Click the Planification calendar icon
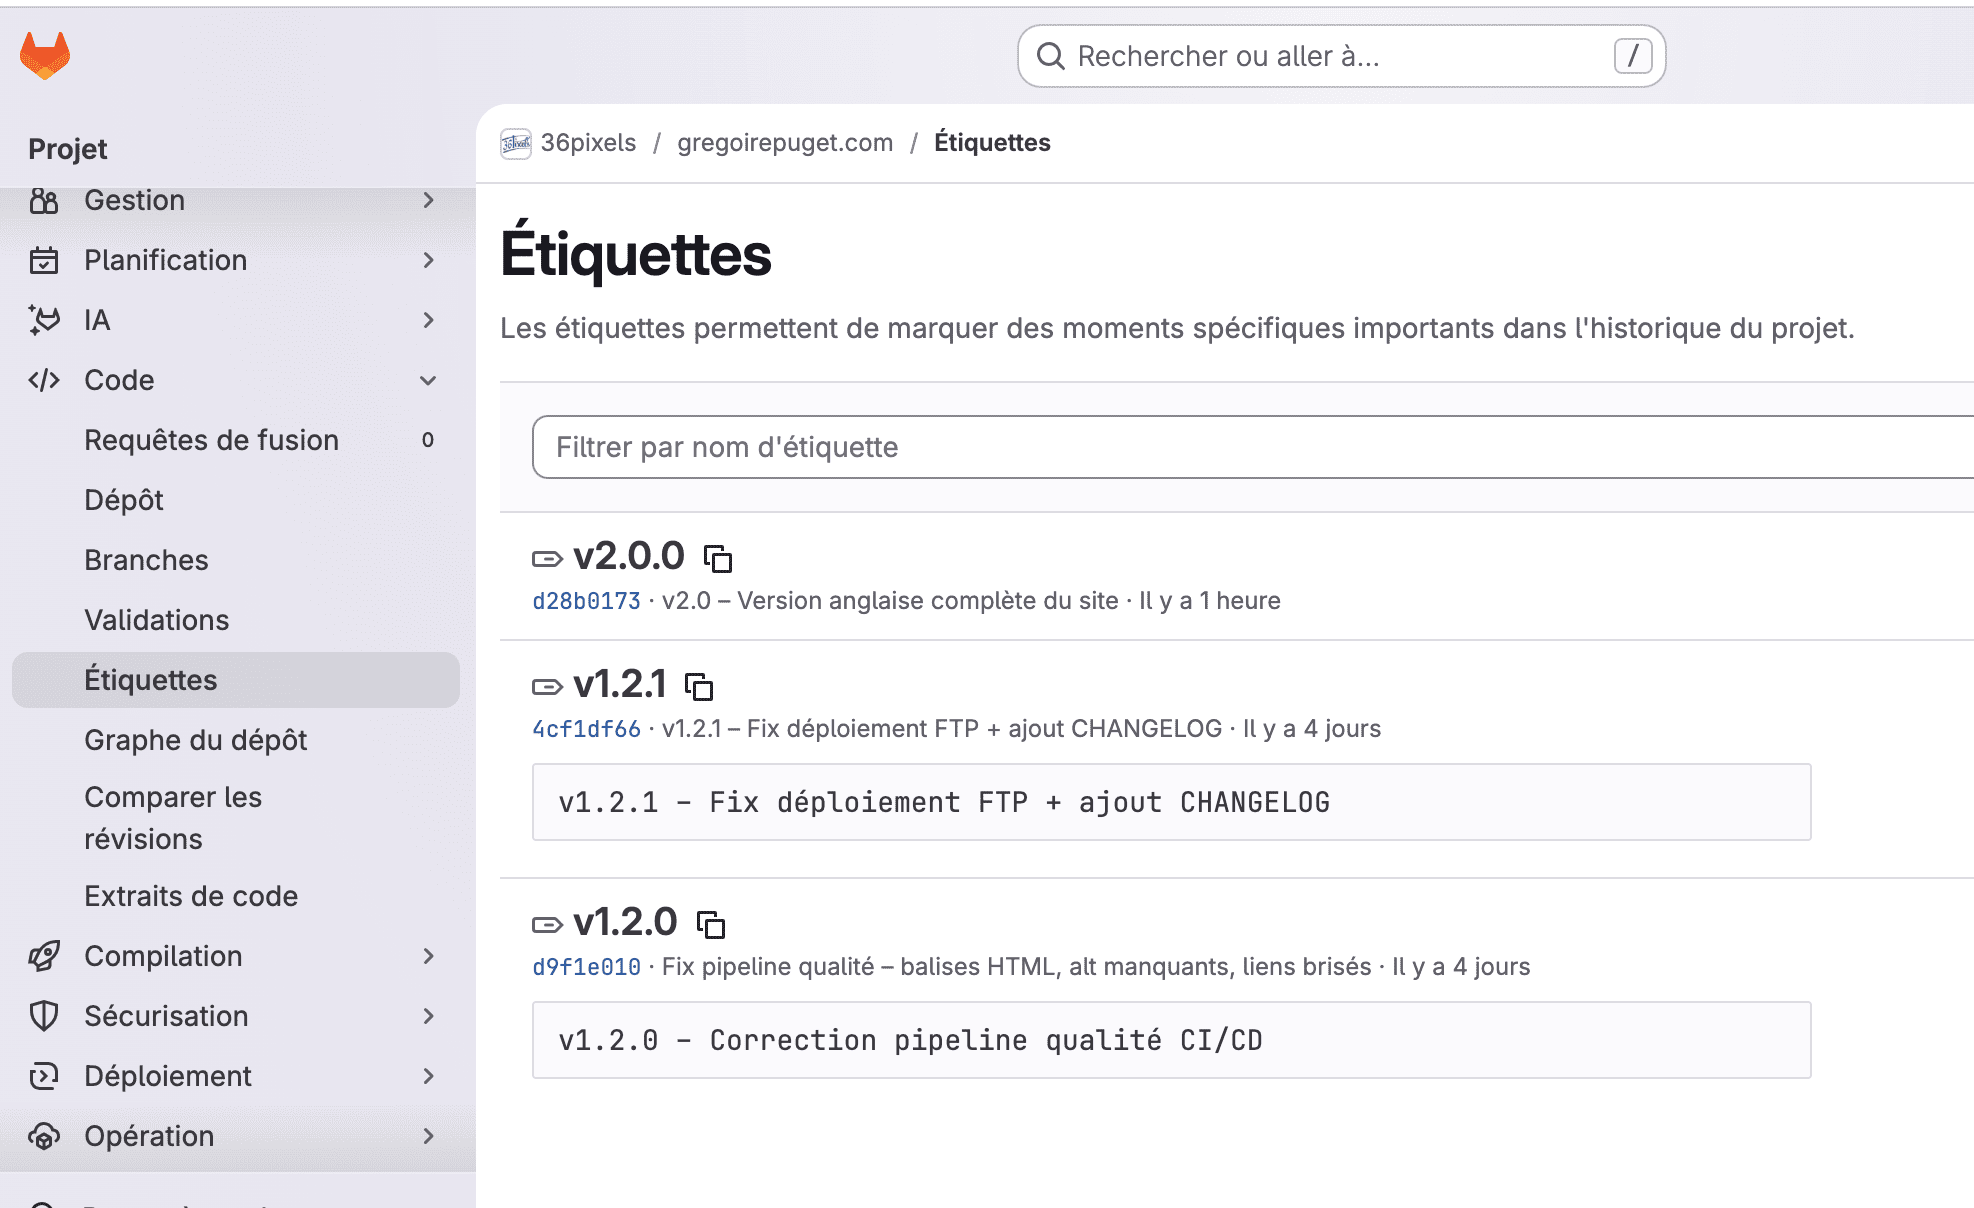Image resolution: width=1974 pixels, height=1208 pixels. point(44,260)
